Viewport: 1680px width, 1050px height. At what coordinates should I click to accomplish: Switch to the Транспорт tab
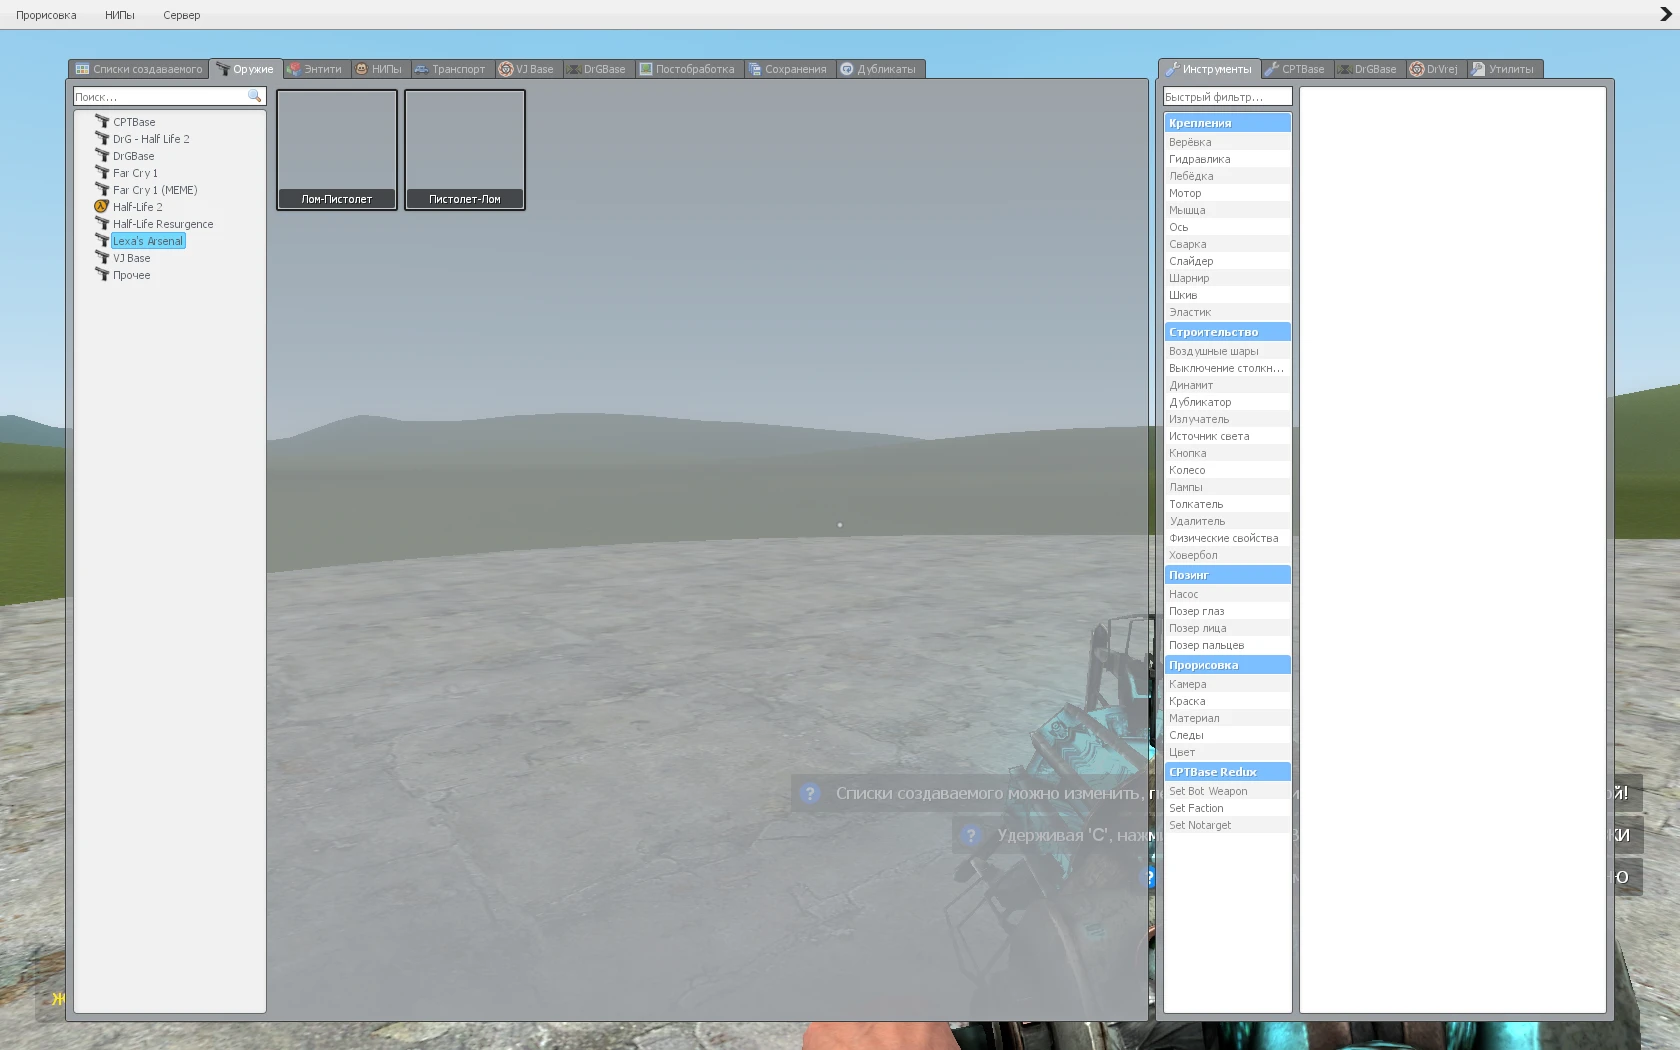point(450,69)
